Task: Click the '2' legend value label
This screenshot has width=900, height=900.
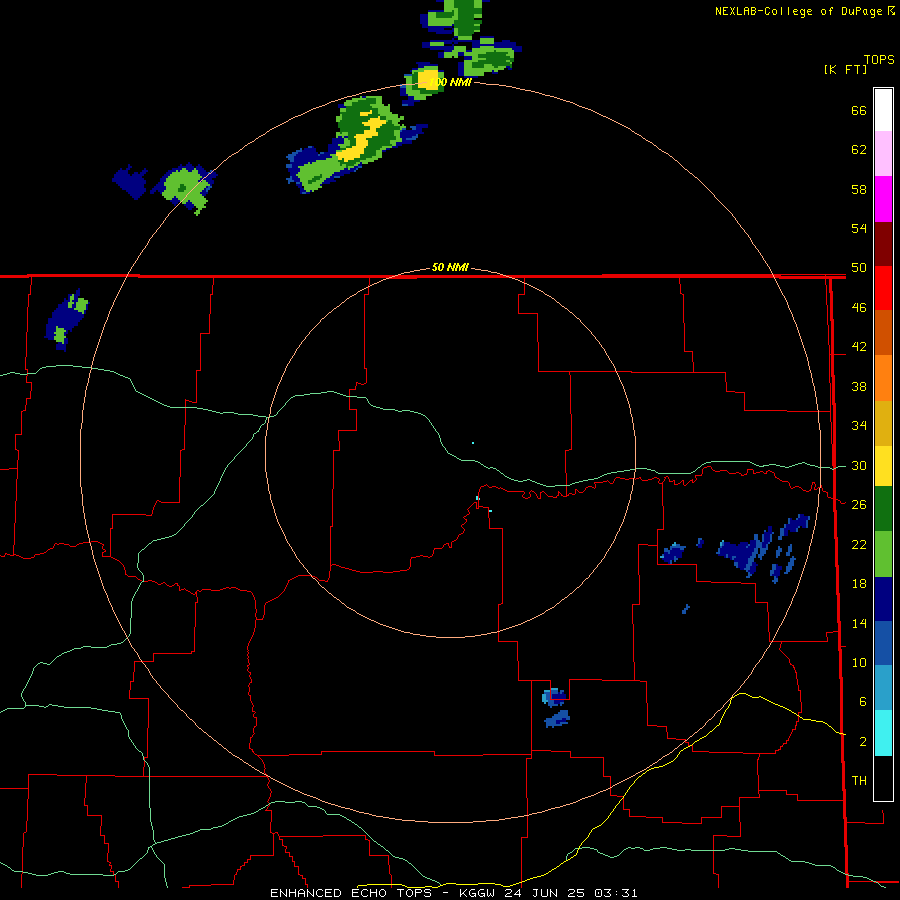Action: tap(863, 742)
